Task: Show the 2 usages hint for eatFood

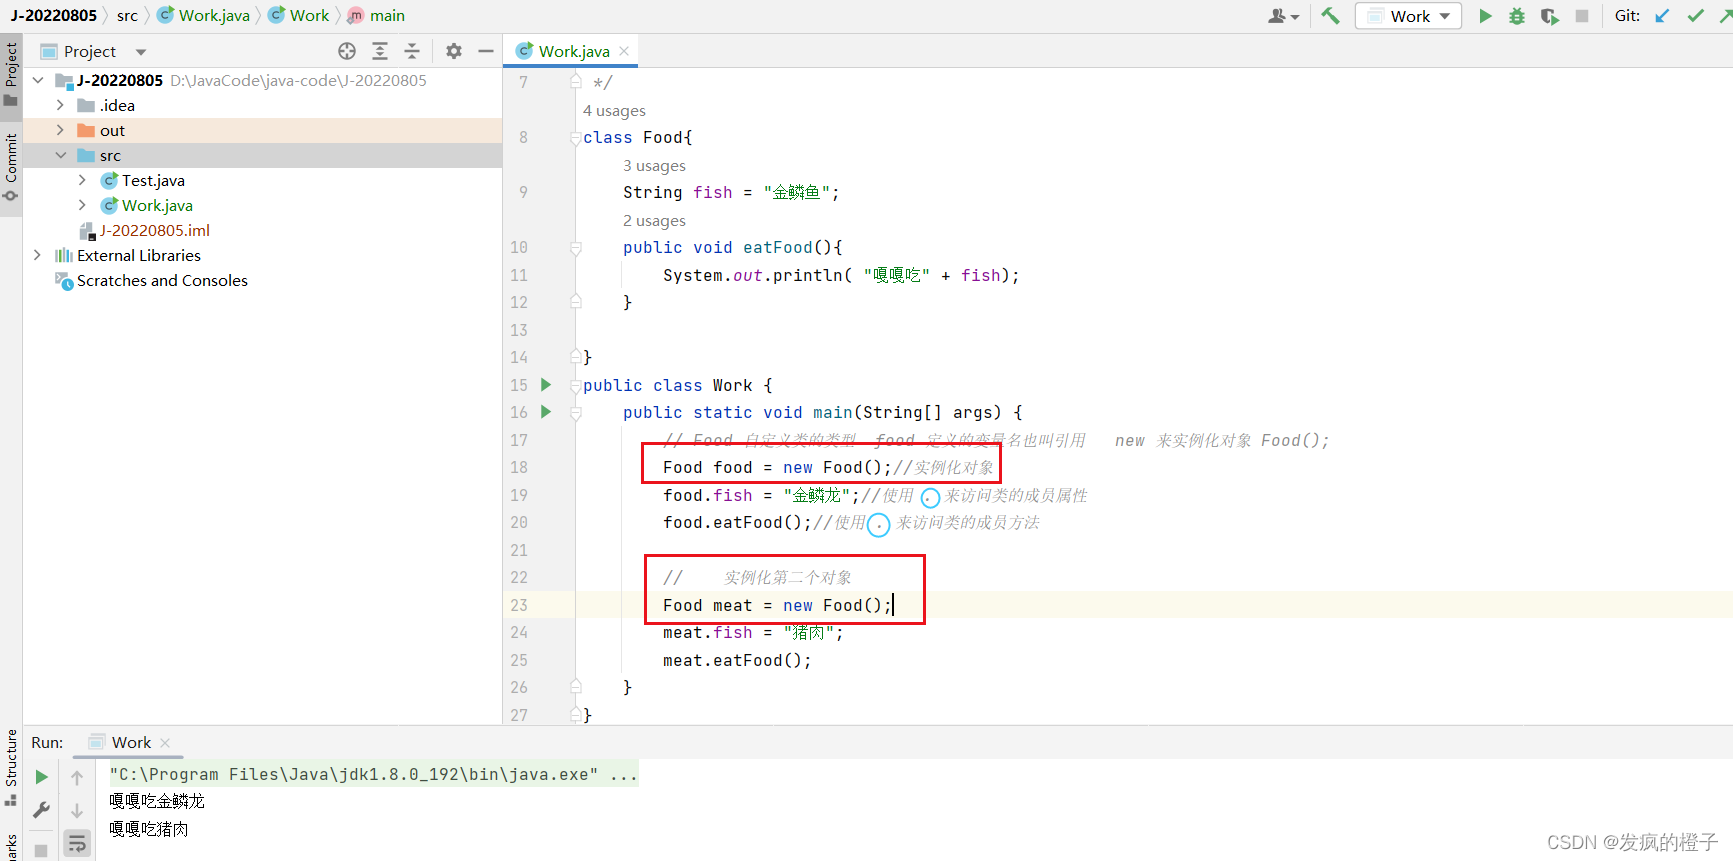Action: [654, 220]
